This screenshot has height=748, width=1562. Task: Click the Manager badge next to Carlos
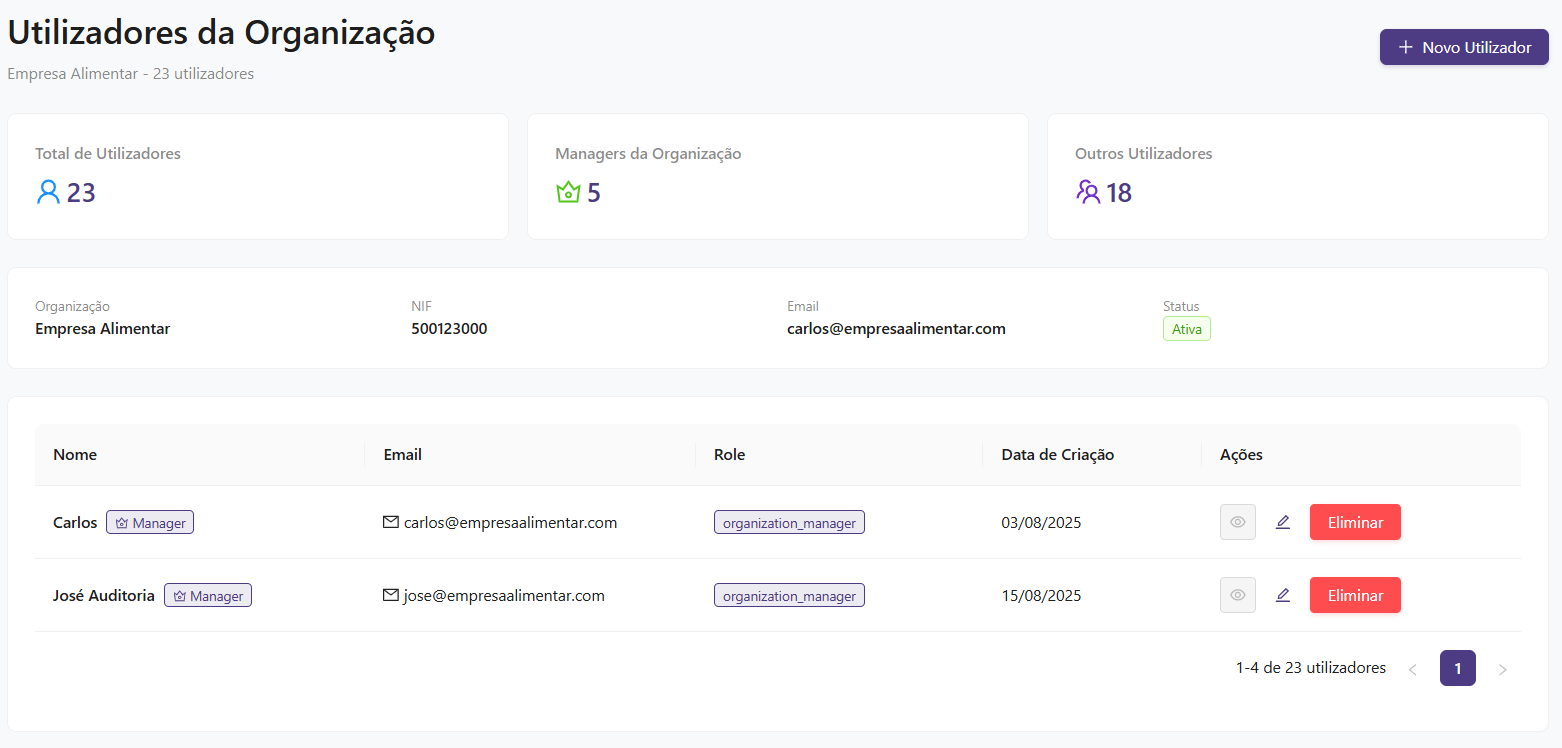150,522
